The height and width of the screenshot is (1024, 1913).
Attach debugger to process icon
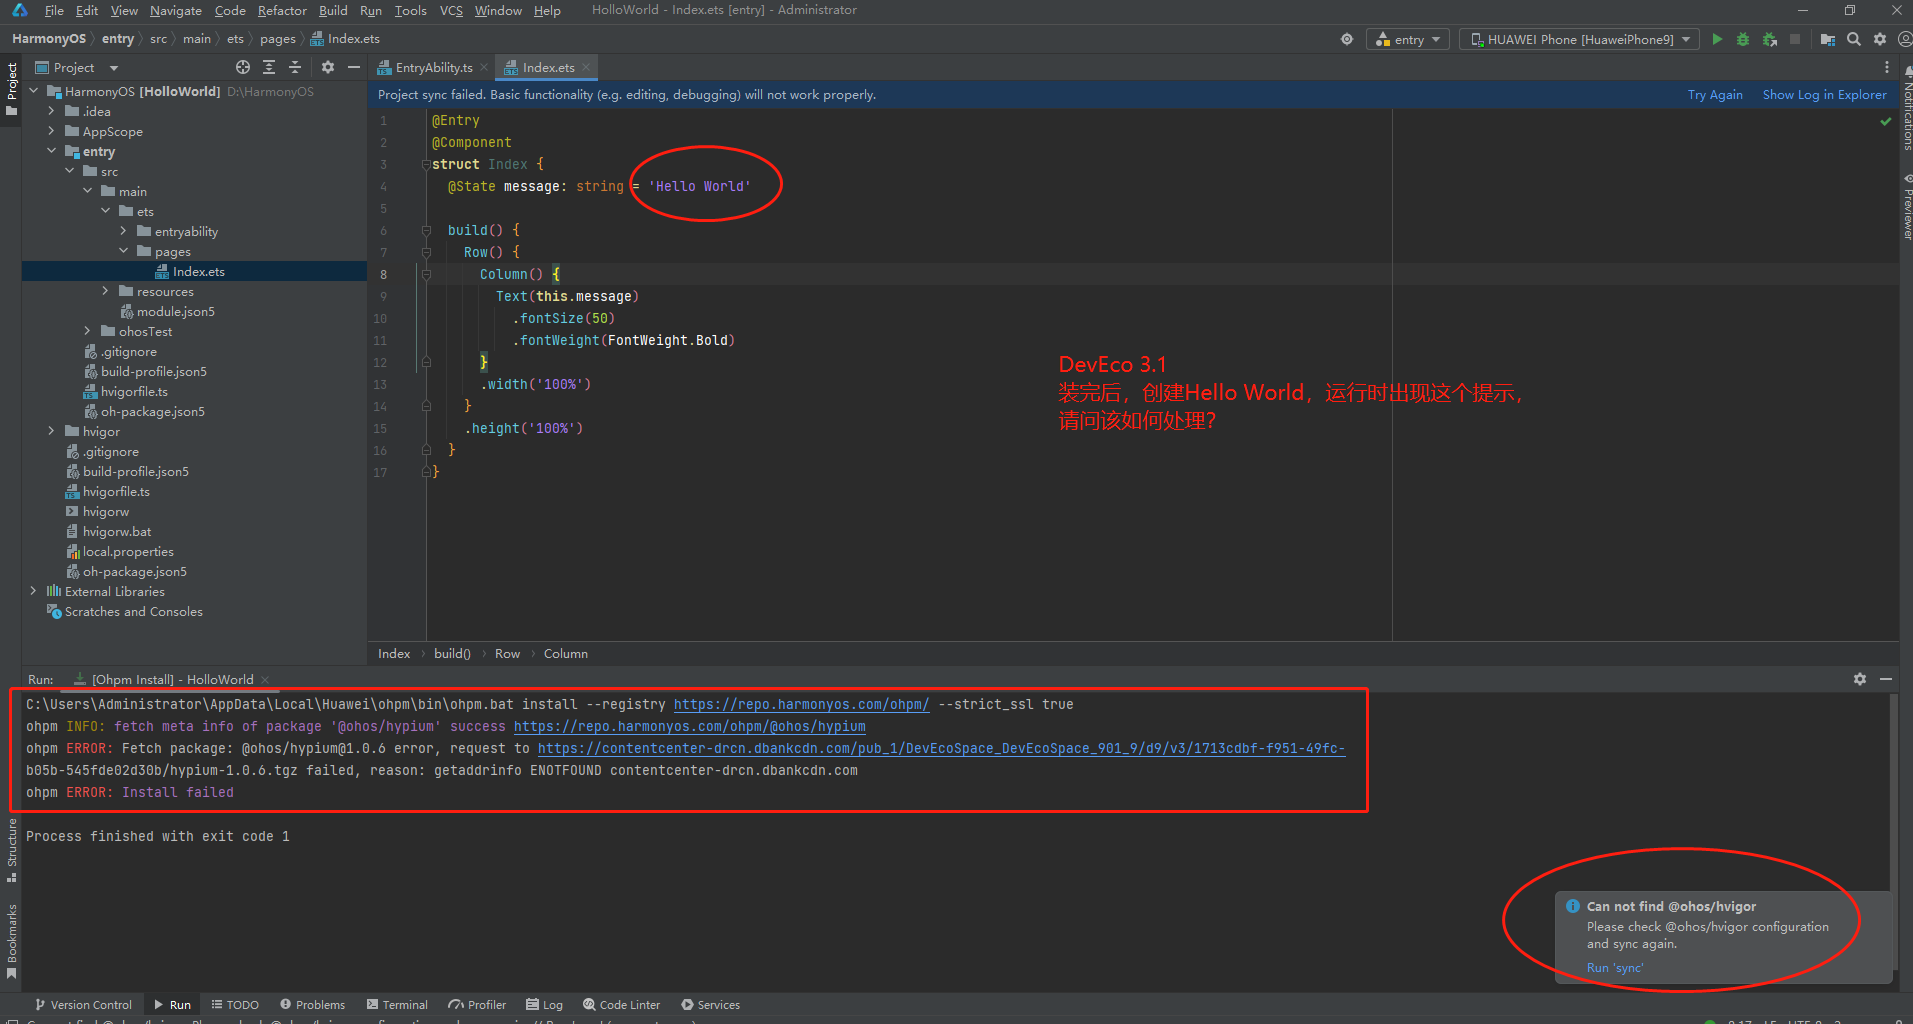pos(1770,39)
